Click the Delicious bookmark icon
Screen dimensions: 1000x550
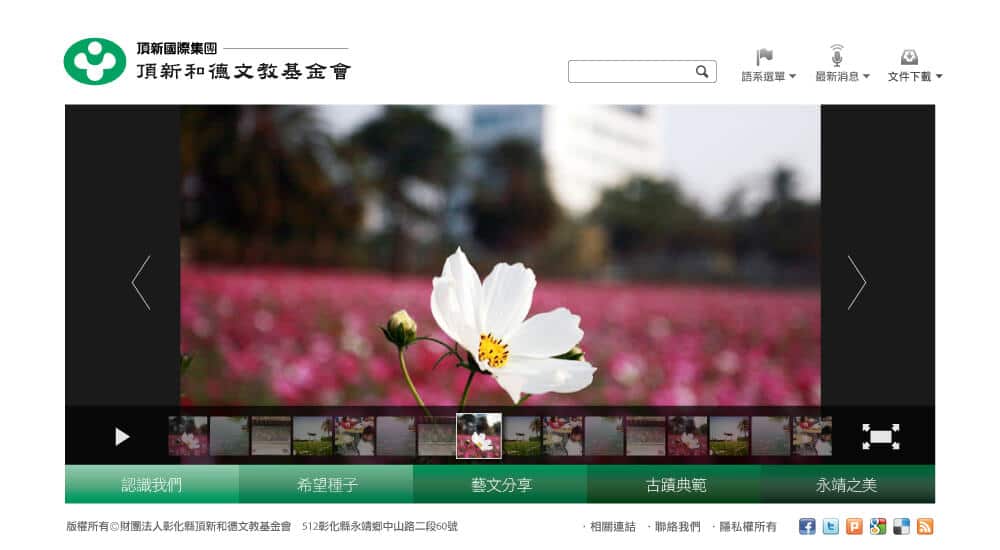(x=902, y=527)
